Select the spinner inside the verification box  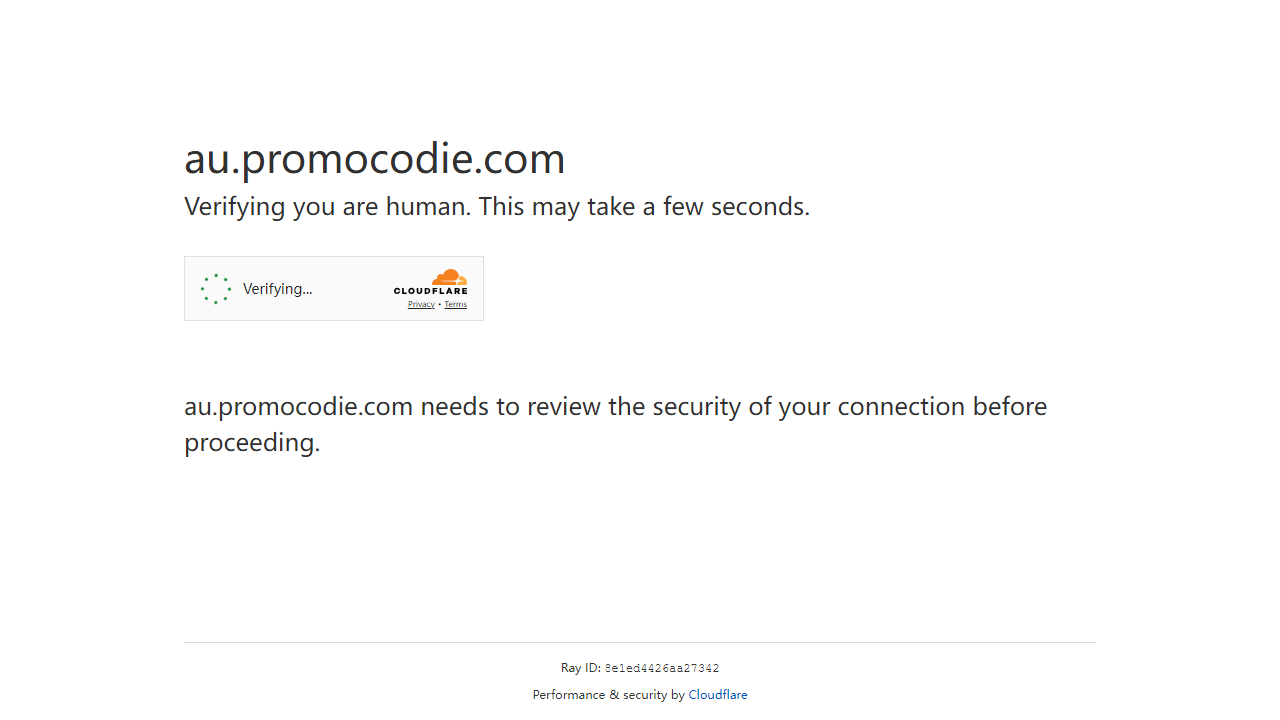[x=216, y=288]
